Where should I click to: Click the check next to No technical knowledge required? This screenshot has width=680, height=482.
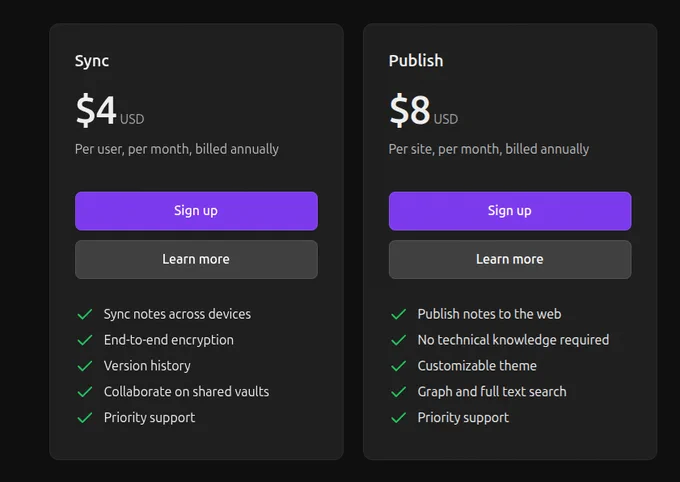tap(399, 340)
